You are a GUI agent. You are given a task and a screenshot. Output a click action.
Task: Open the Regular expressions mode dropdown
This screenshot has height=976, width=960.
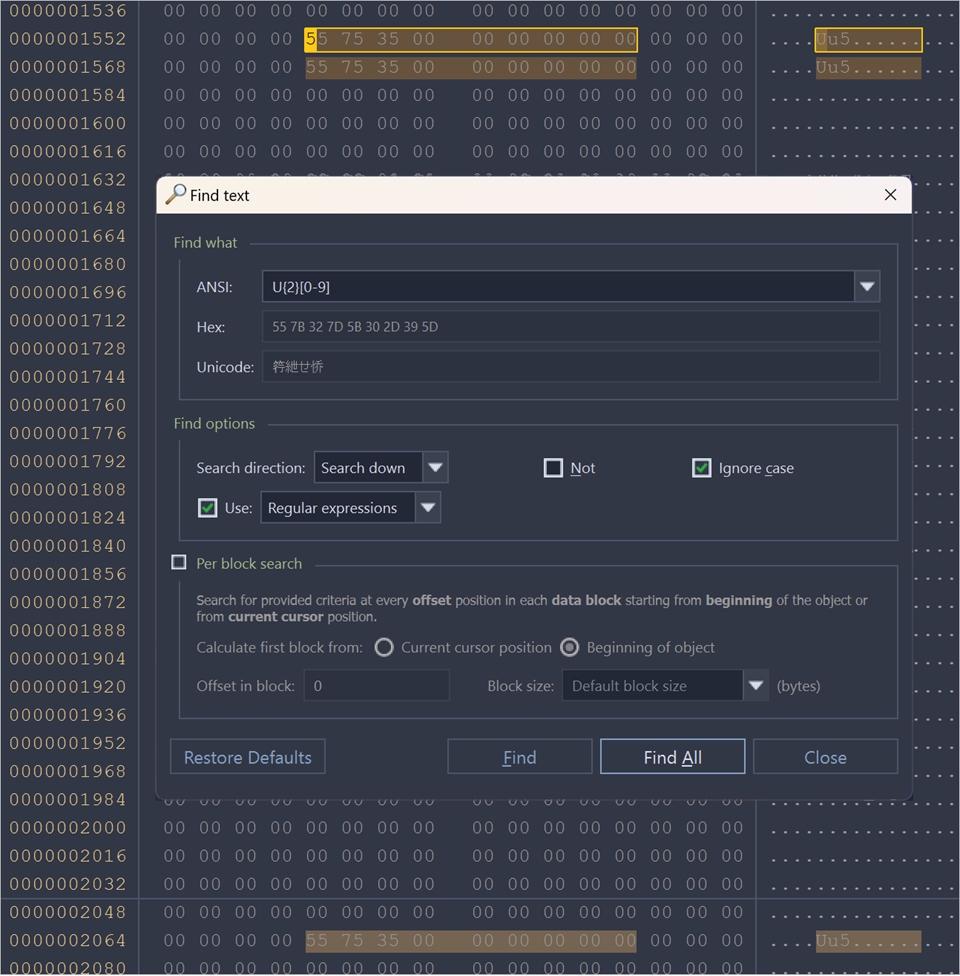[428, 508]
